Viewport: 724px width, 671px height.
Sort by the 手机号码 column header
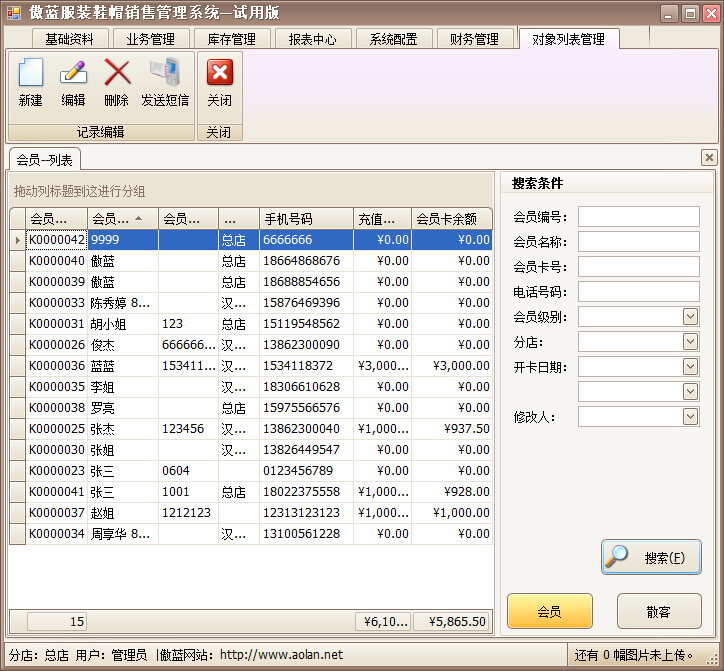coord(305,219)
